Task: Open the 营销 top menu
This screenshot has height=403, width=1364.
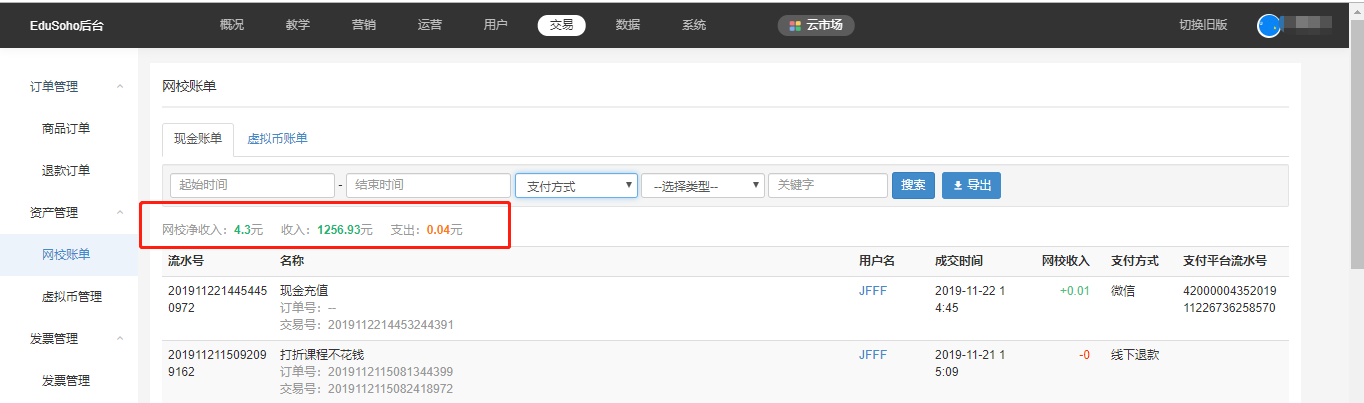Action: 364,26
